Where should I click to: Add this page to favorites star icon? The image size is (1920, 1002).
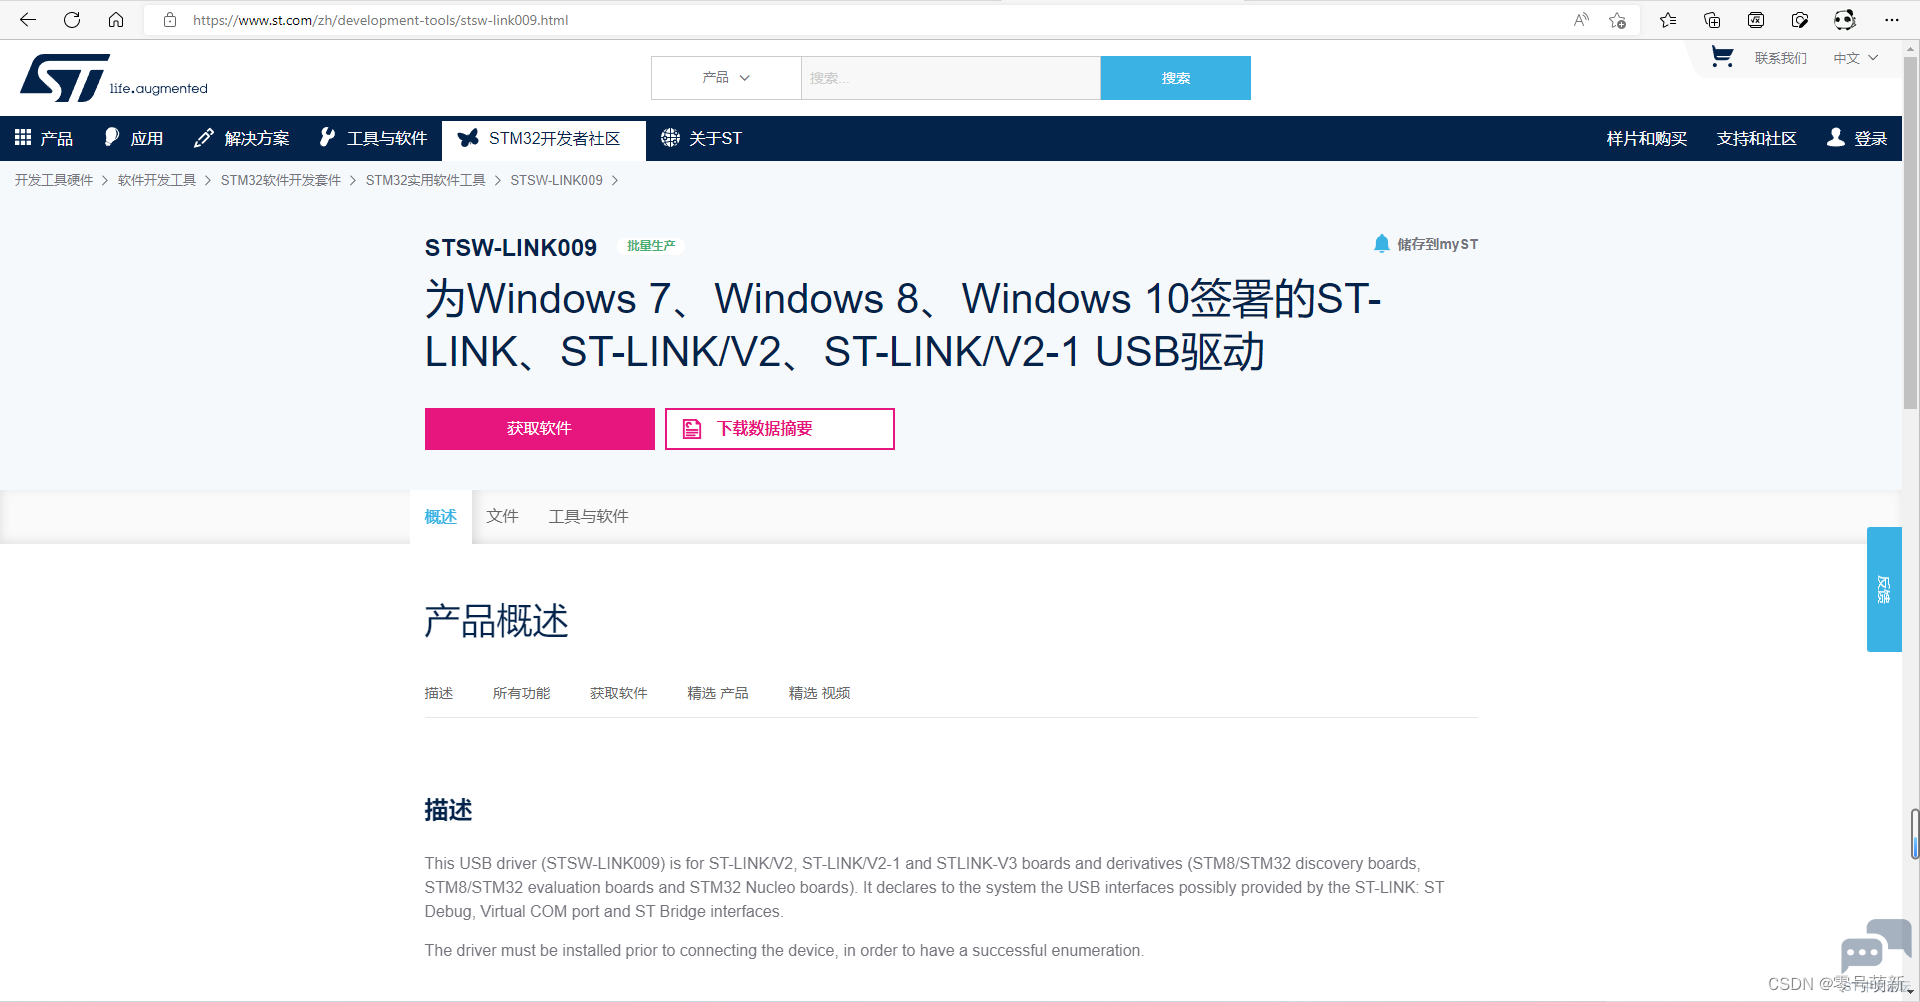(x=1617, y=20)
